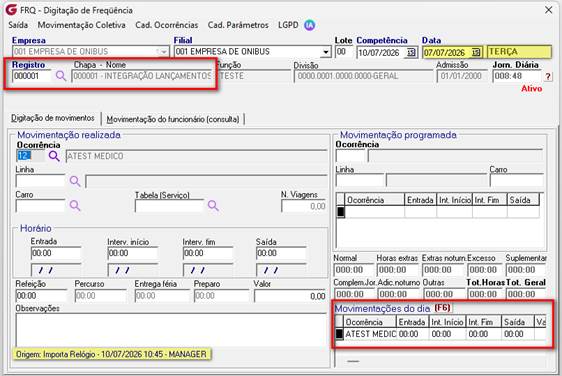Open the Data calendar picker icon
The height and width of the screenshot is (376, 562).
pyautogui.click(x=476, y=53)
